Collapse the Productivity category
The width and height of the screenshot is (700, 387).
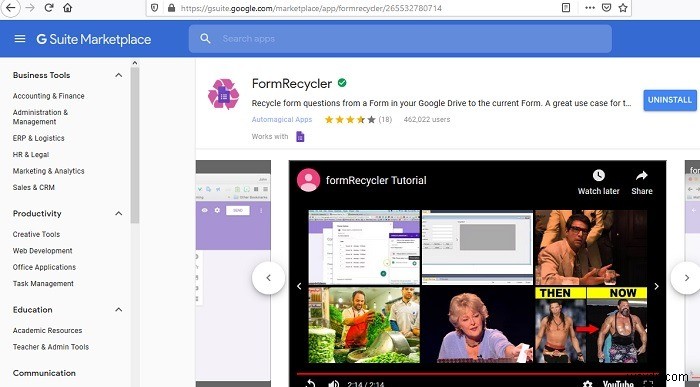point(118,213)
